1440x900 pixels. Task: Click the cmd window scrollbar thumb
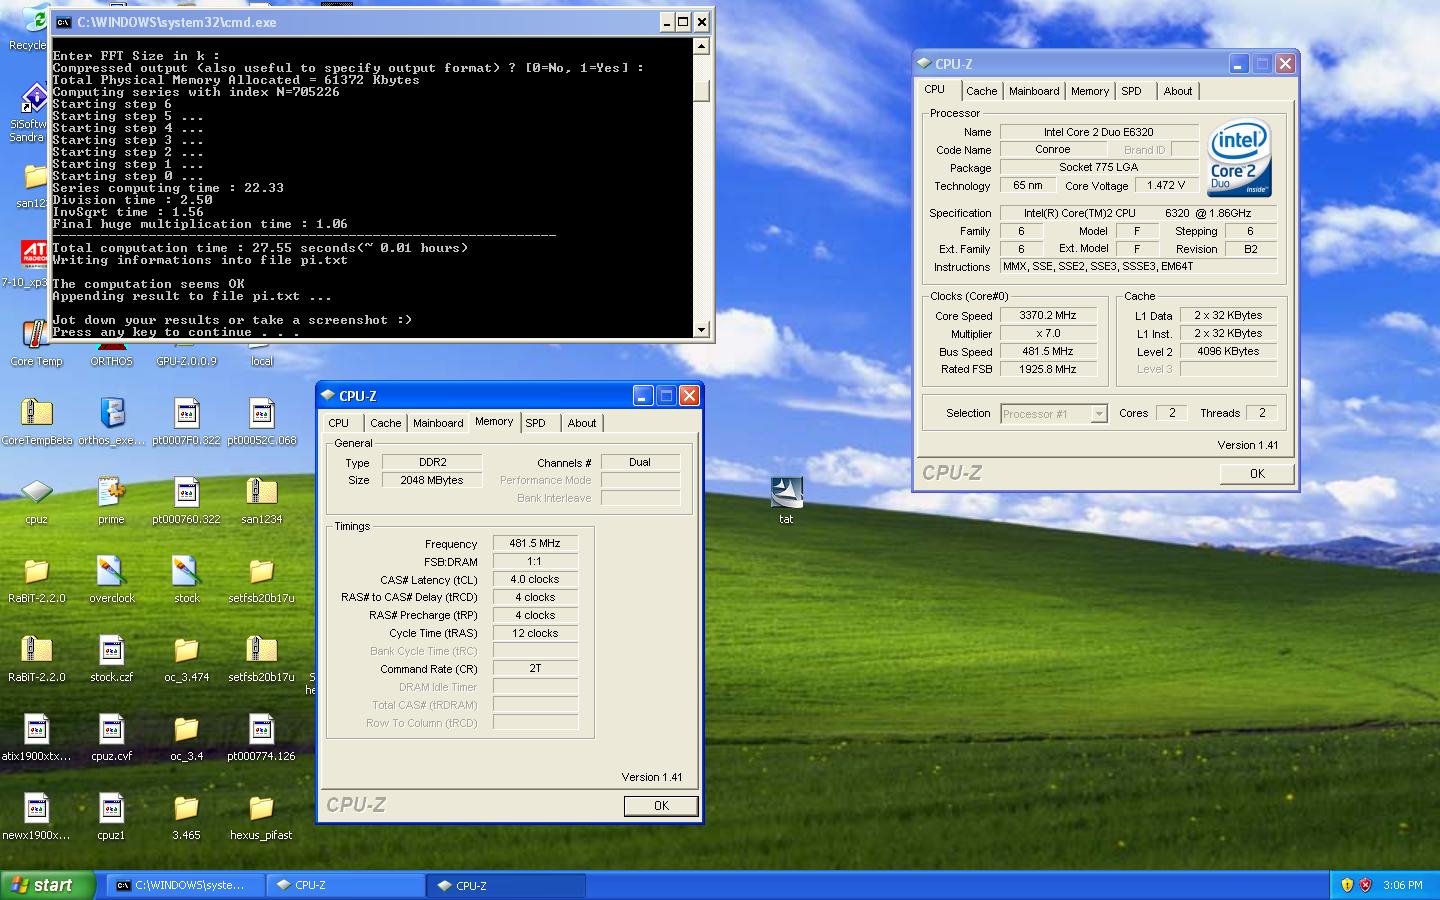[x=701, y=91]
